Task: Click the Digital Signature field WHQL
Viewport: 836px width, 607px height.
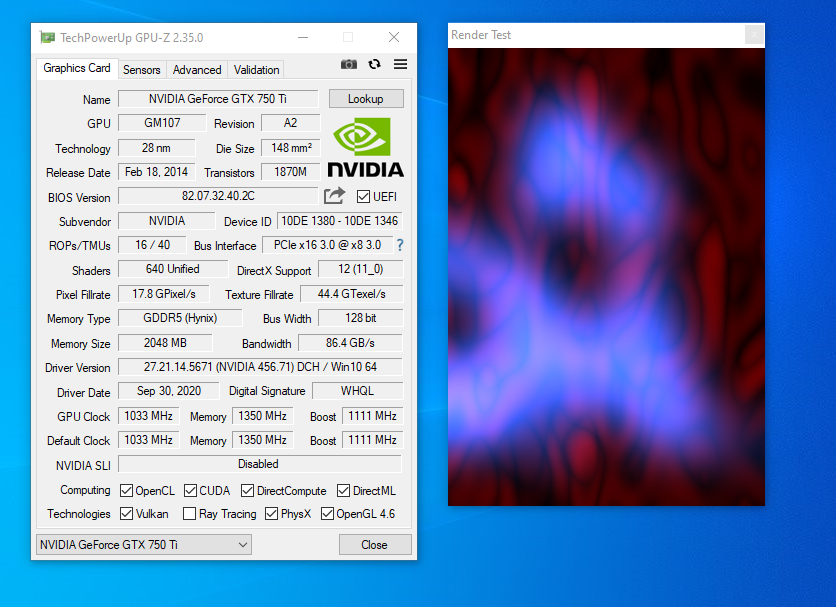Action: pos(358,391)
